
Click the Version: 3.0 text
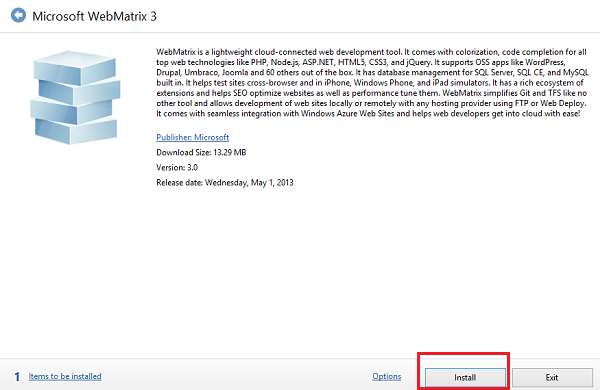[x=177, y=168]
